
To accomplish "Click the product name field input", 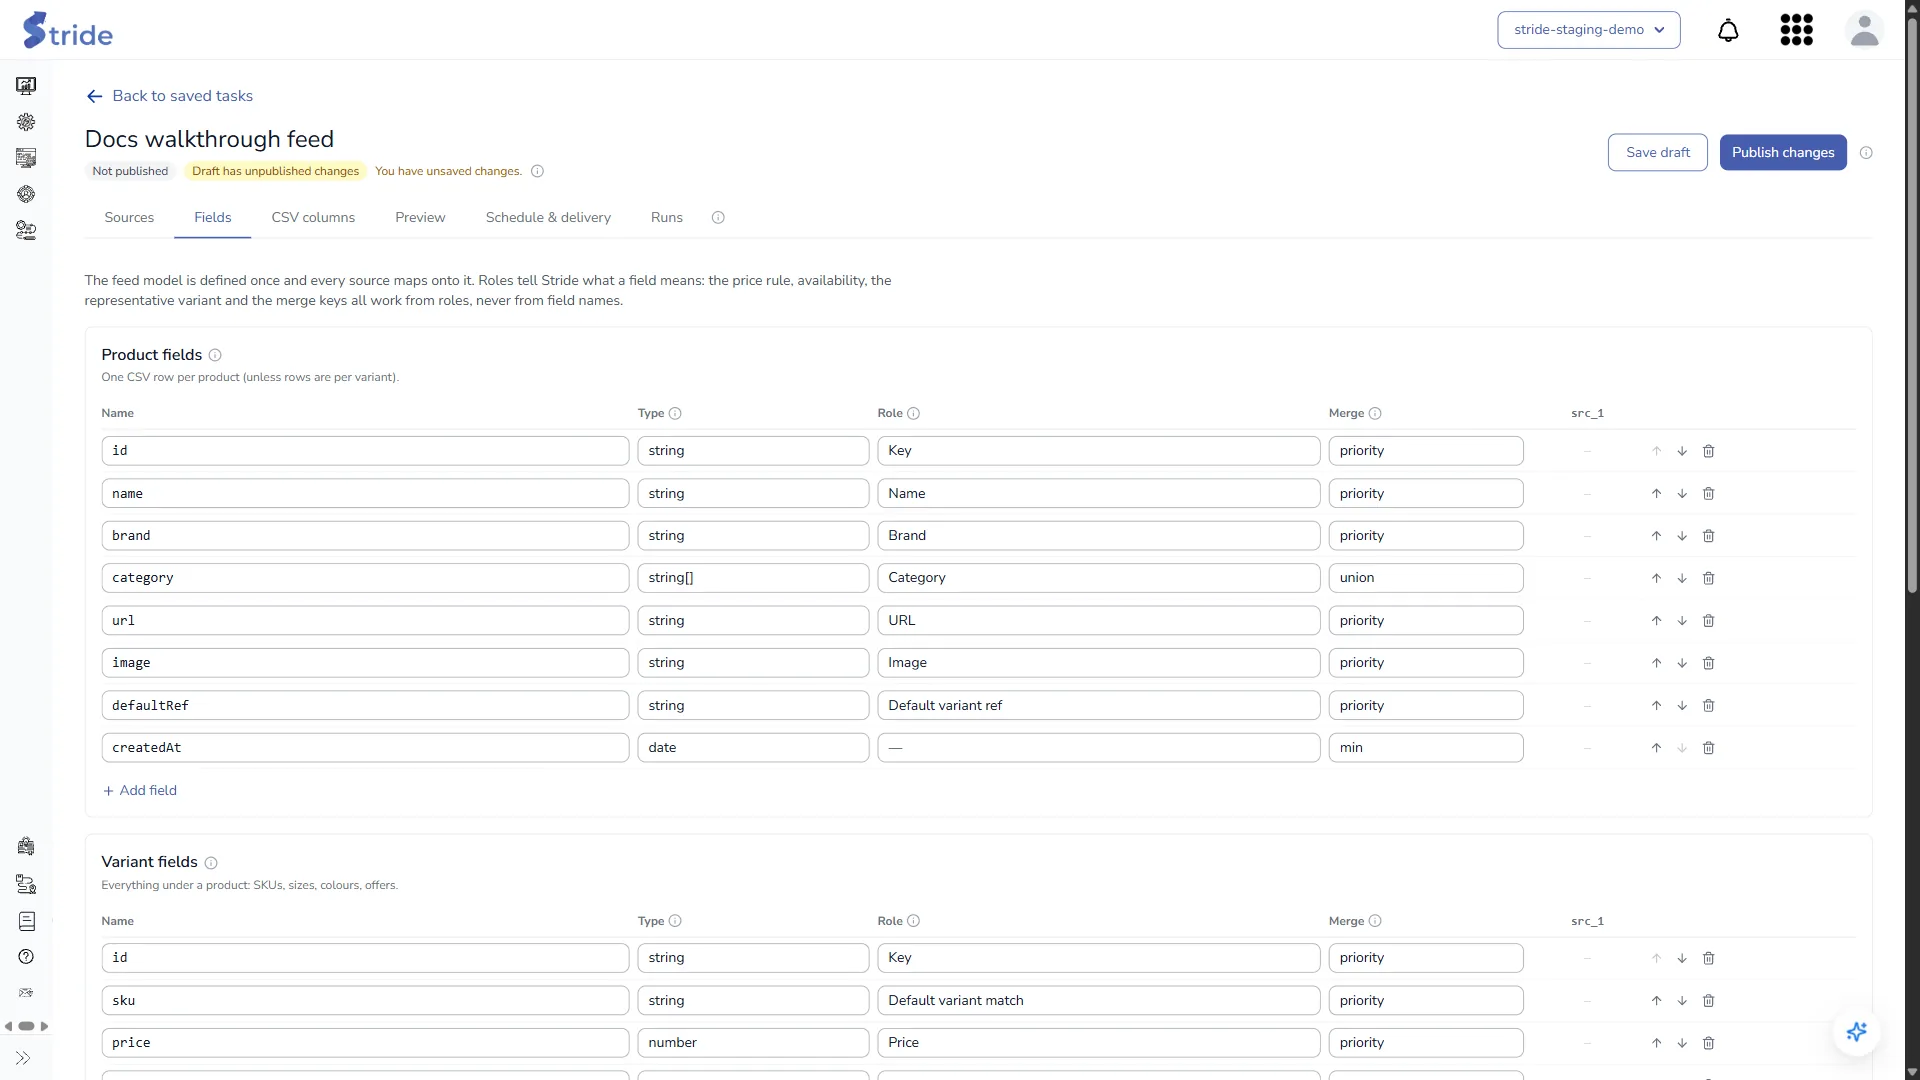I will [365, 494].
